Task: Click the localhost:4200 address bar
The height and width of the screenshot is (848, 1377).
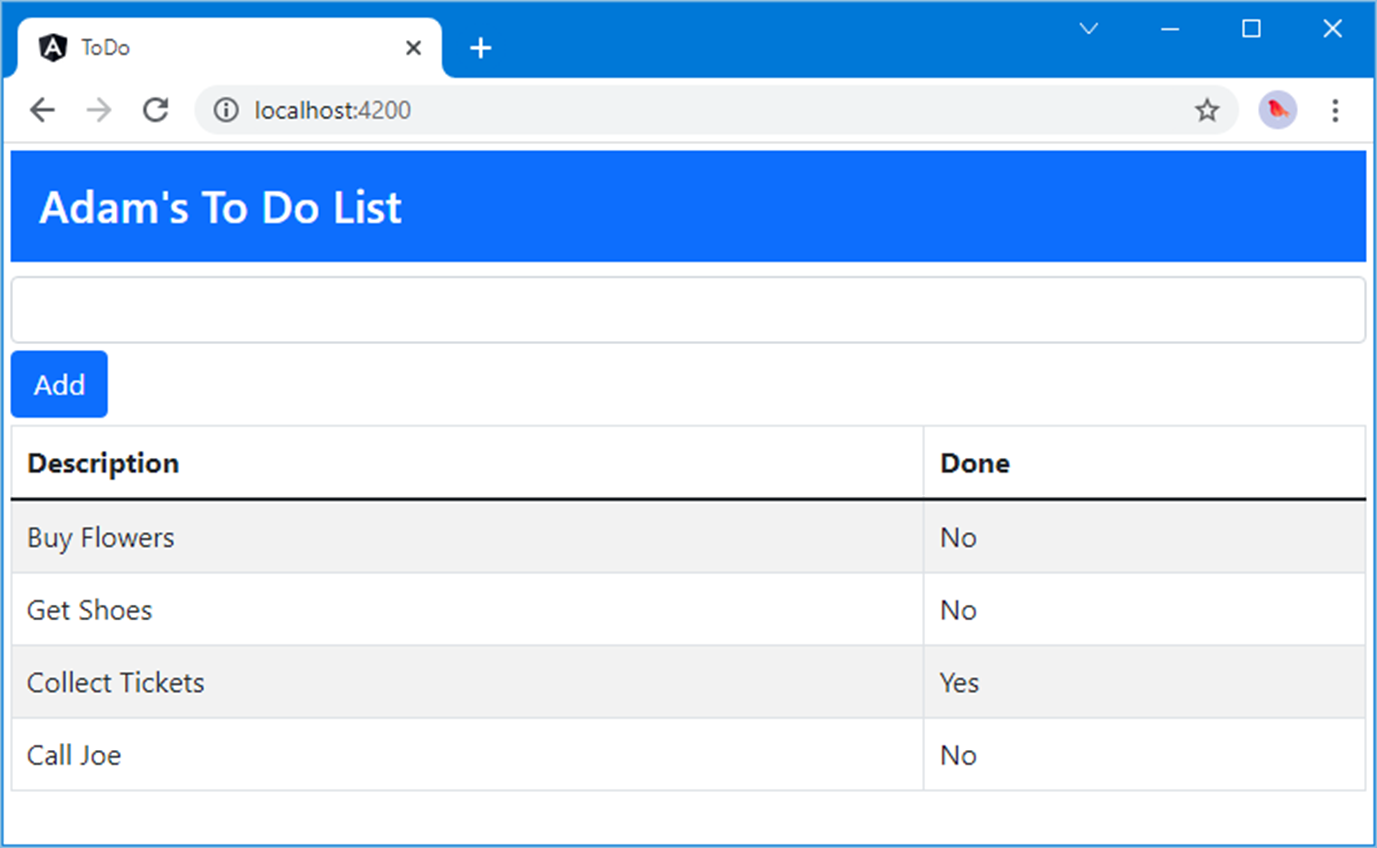Action: click(700, 110)
